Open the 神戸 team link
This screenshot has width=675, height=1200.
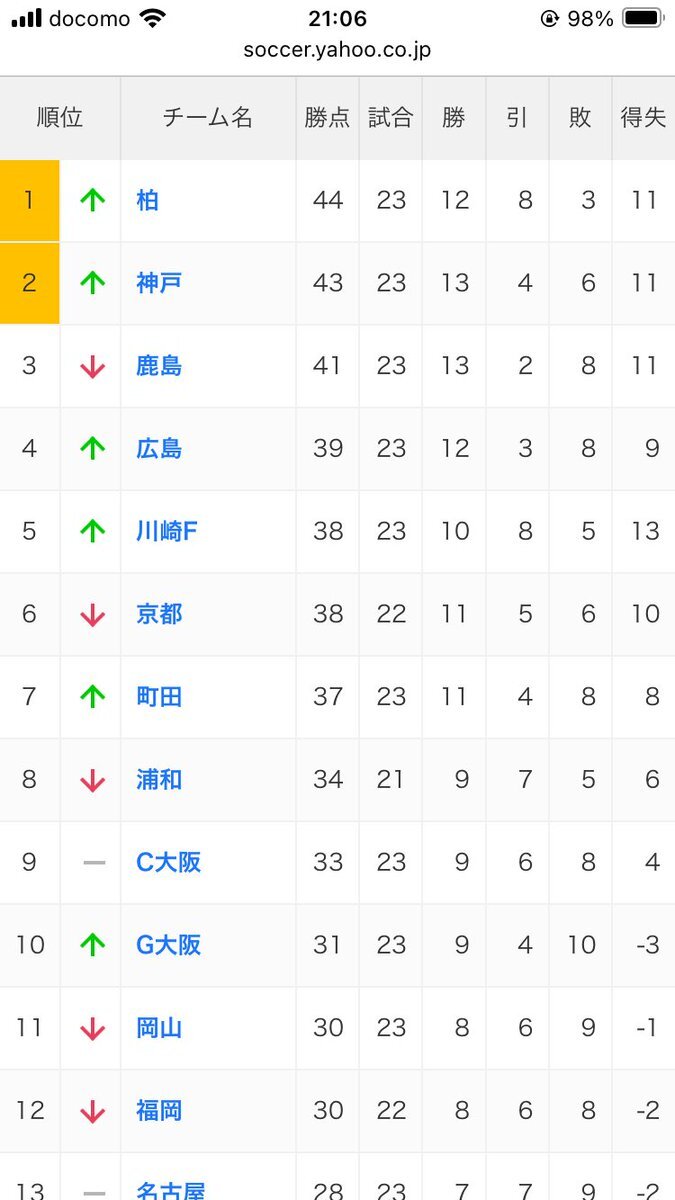pyautogui.click(x=159, y=283)
